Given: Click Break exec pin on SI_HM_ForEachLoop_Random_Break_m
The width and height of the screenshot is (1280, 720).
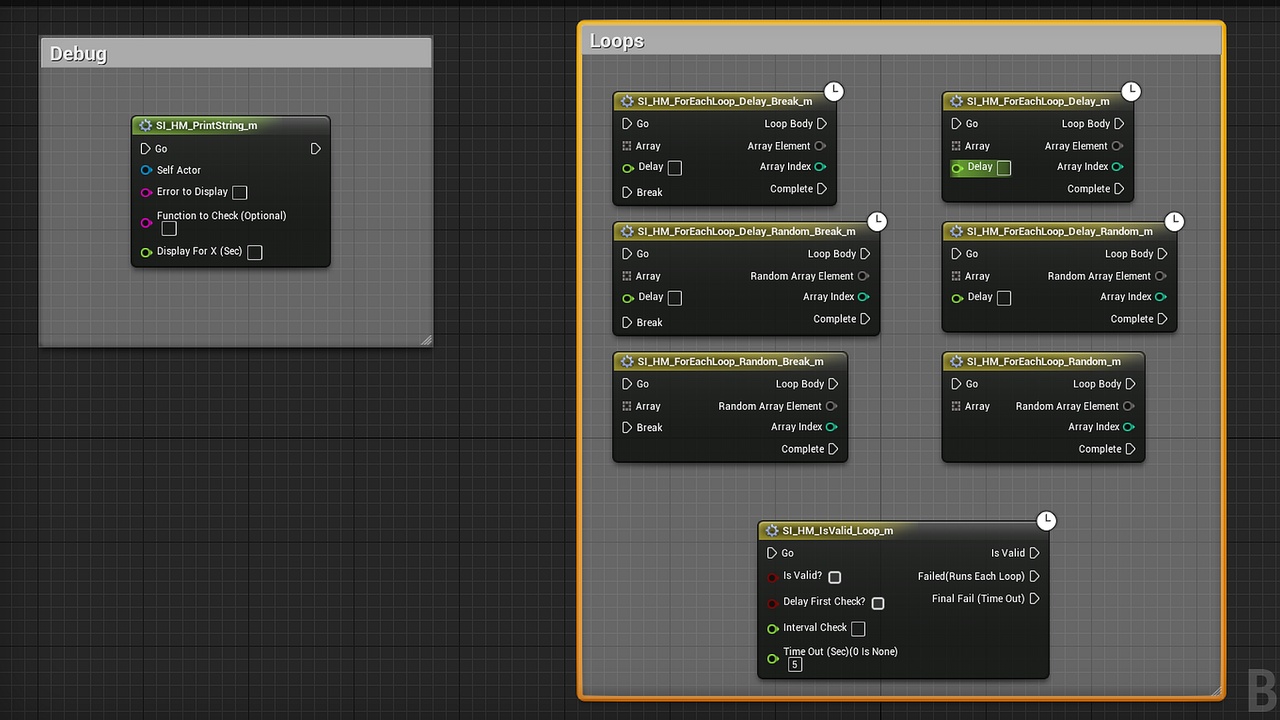Looking at the screenshot, I should coord(627,427).
